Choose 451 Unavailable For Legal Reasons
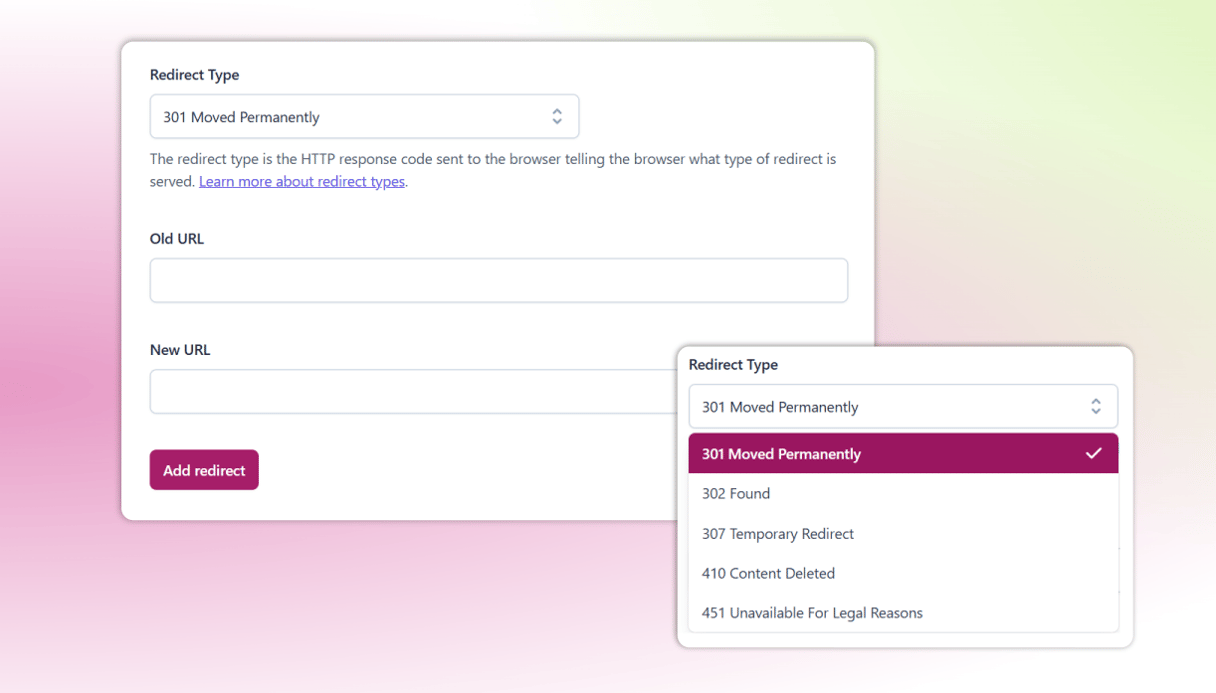 click(812, 613)
